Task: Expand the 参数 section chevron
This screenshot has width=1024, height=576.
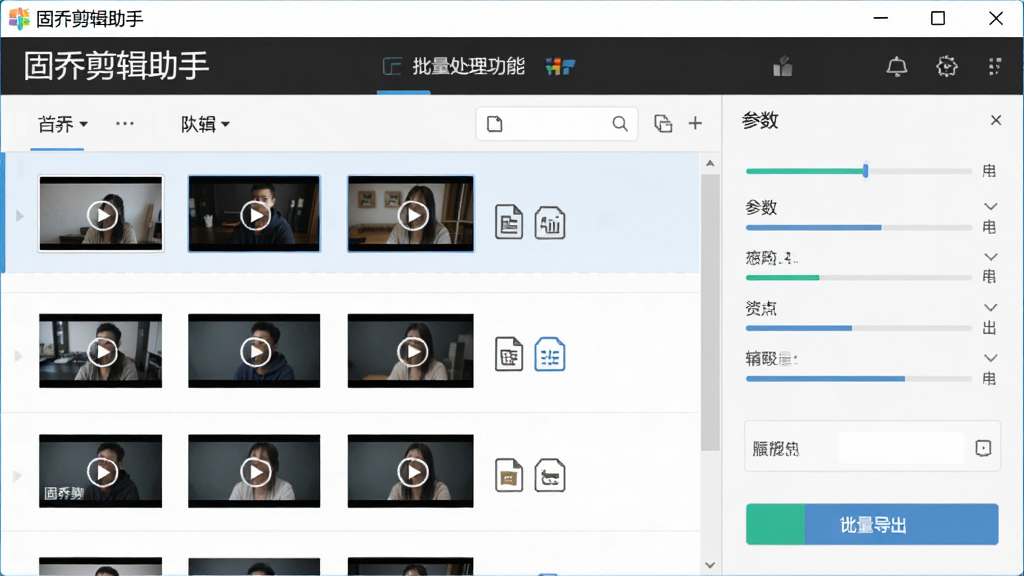Action: (991, 206)
